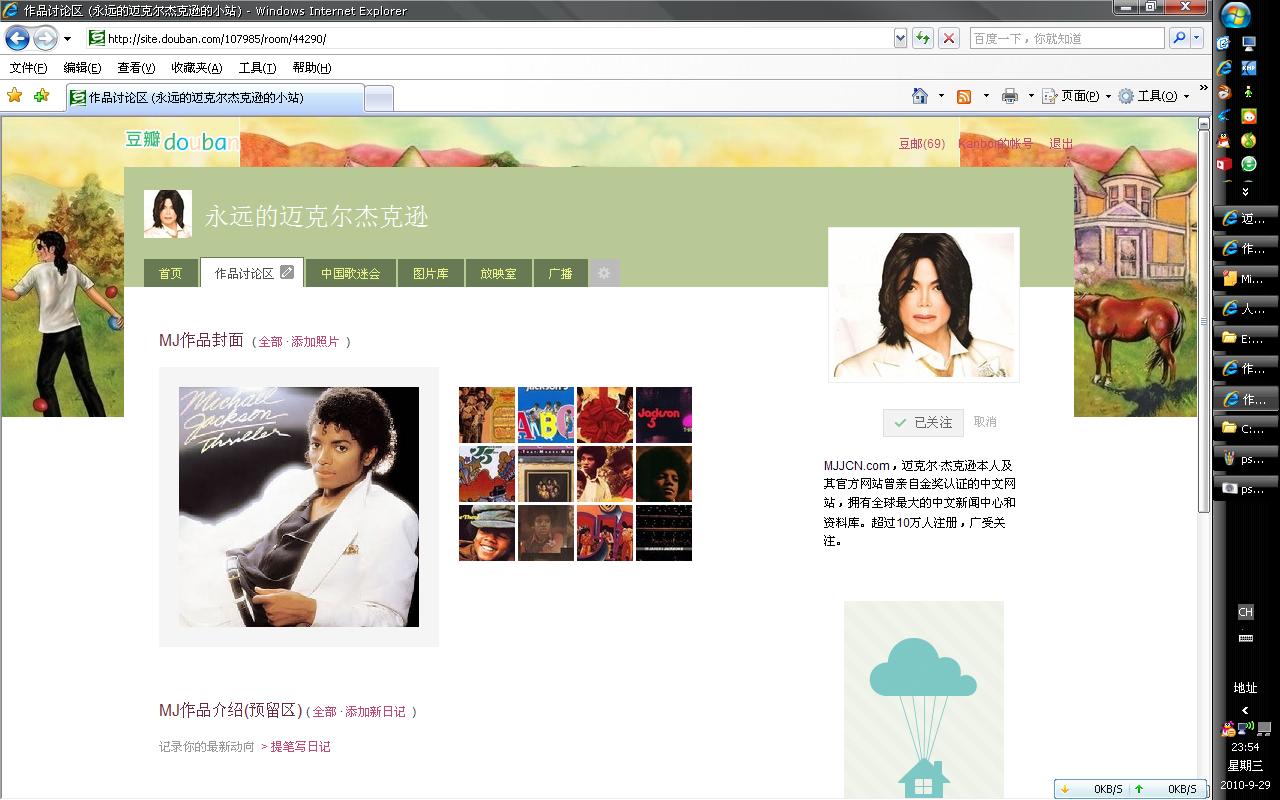Screen dimensions: 1280x800
Task: Open 豆邮(69) mail link
Action: click(x=921, y=144)
